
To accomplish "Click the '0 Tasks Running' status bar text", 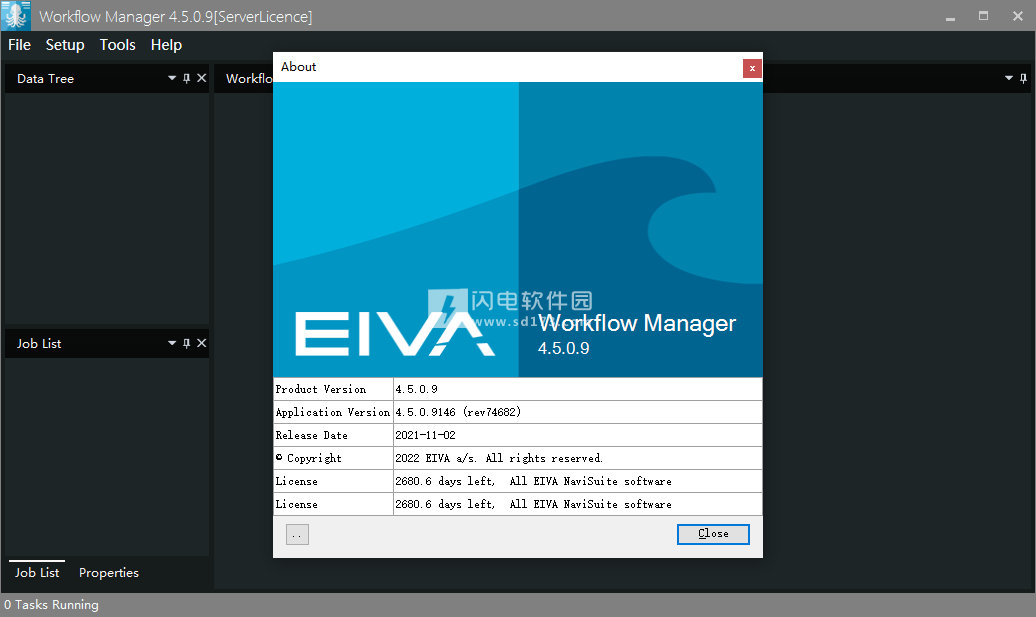I will click(x=52, y=604).
